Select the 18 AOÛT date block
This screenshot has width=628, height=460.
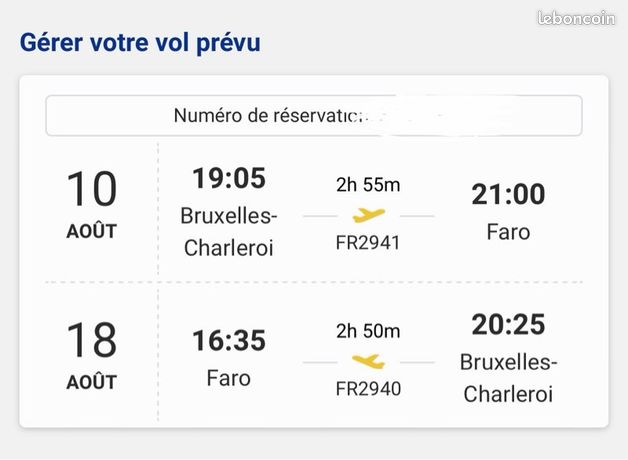tap(92, 355)
